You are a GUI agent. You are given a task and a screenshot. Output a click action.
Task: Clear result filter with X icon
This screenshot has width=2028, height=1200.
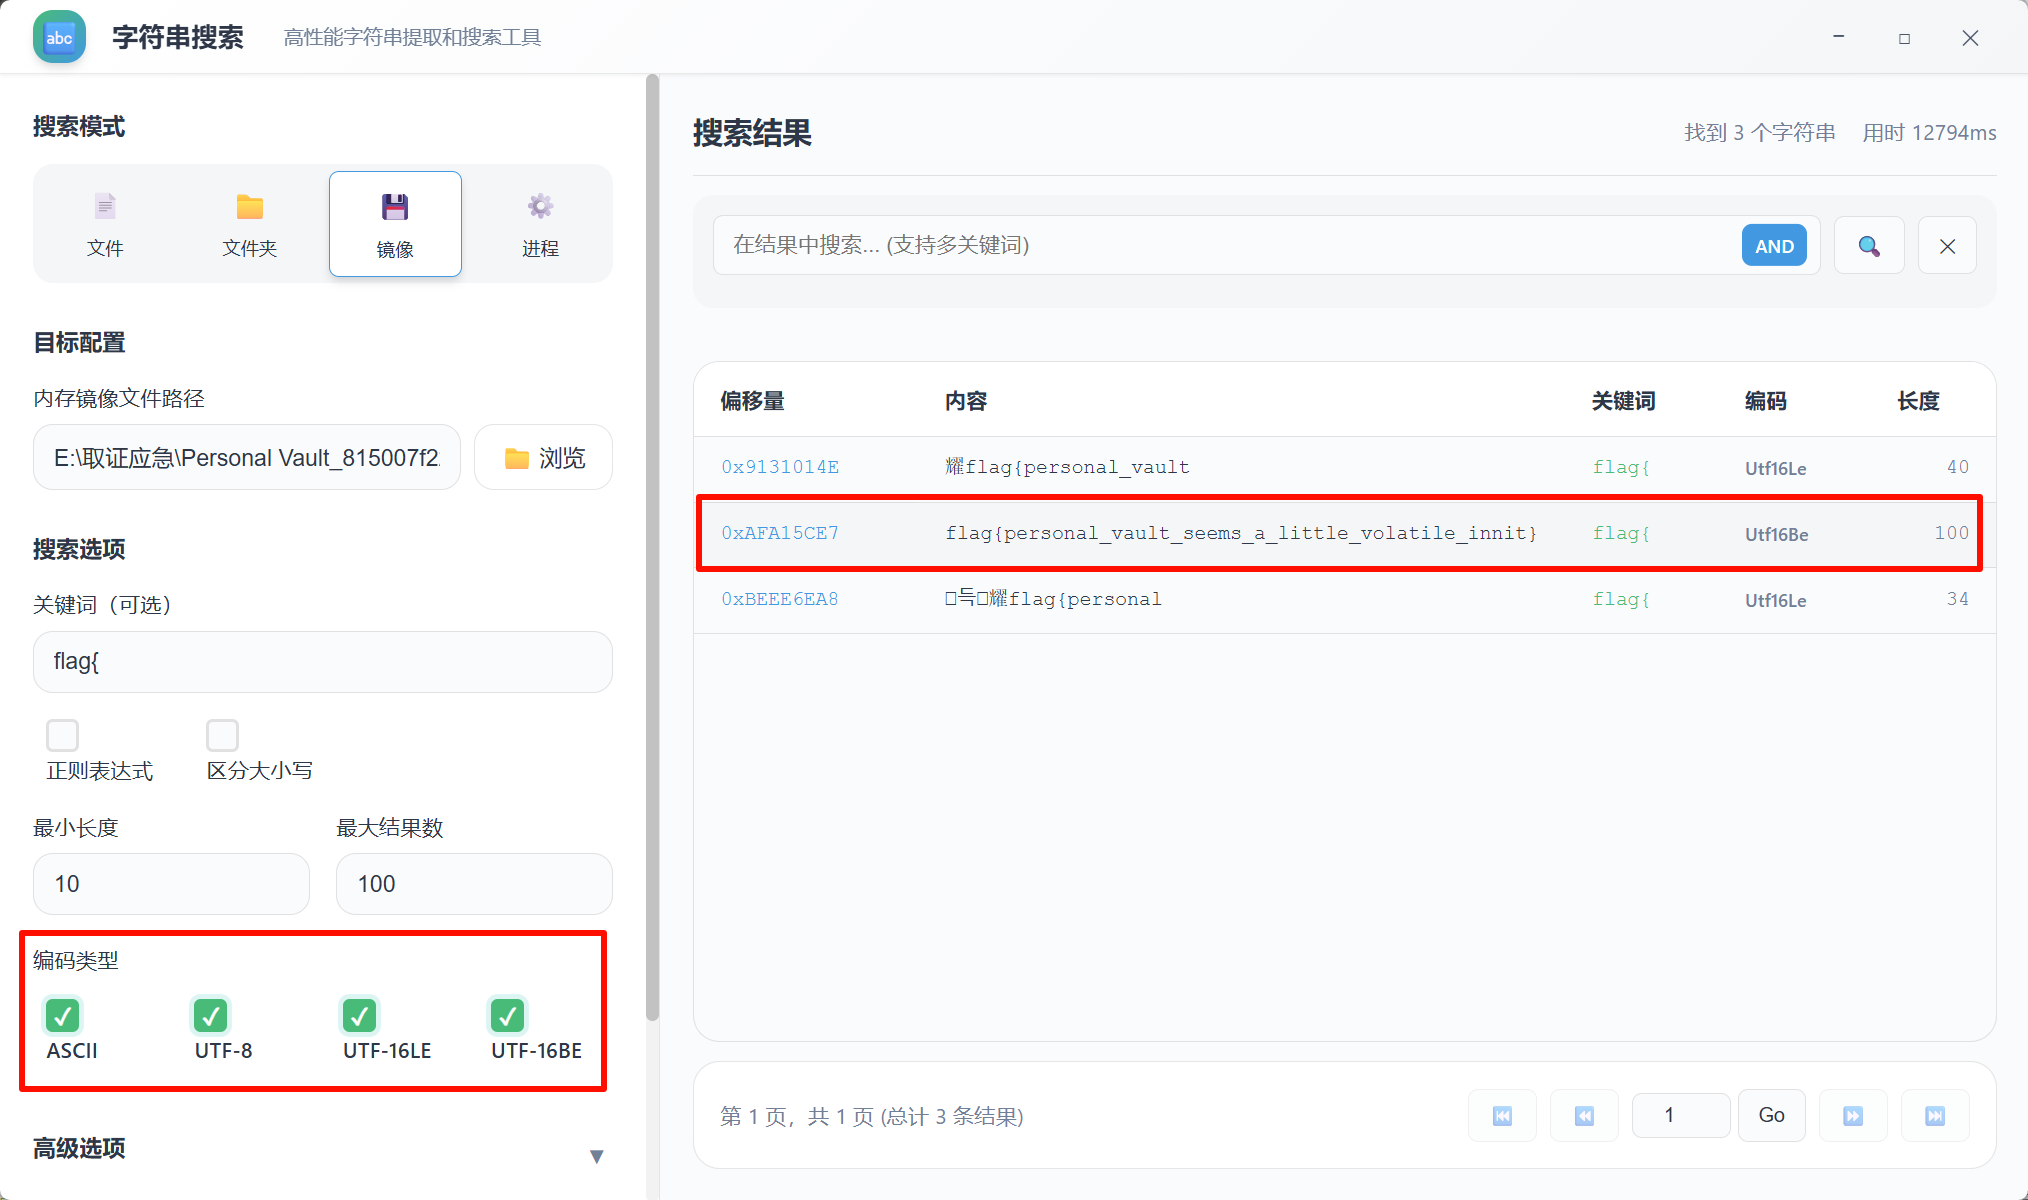pyautogui.click(x=1947, y=246)
